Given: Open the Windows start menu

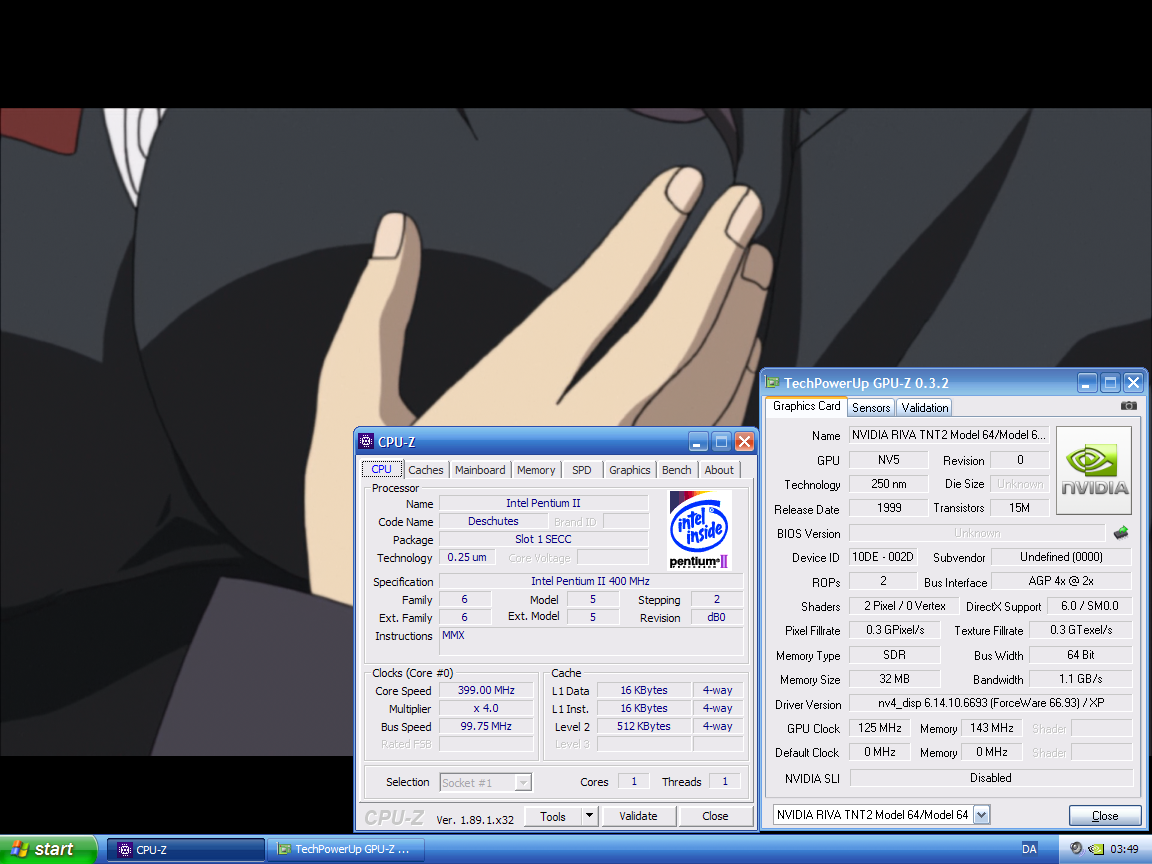Looking at the screenshot, I should (x=48, y=849).
